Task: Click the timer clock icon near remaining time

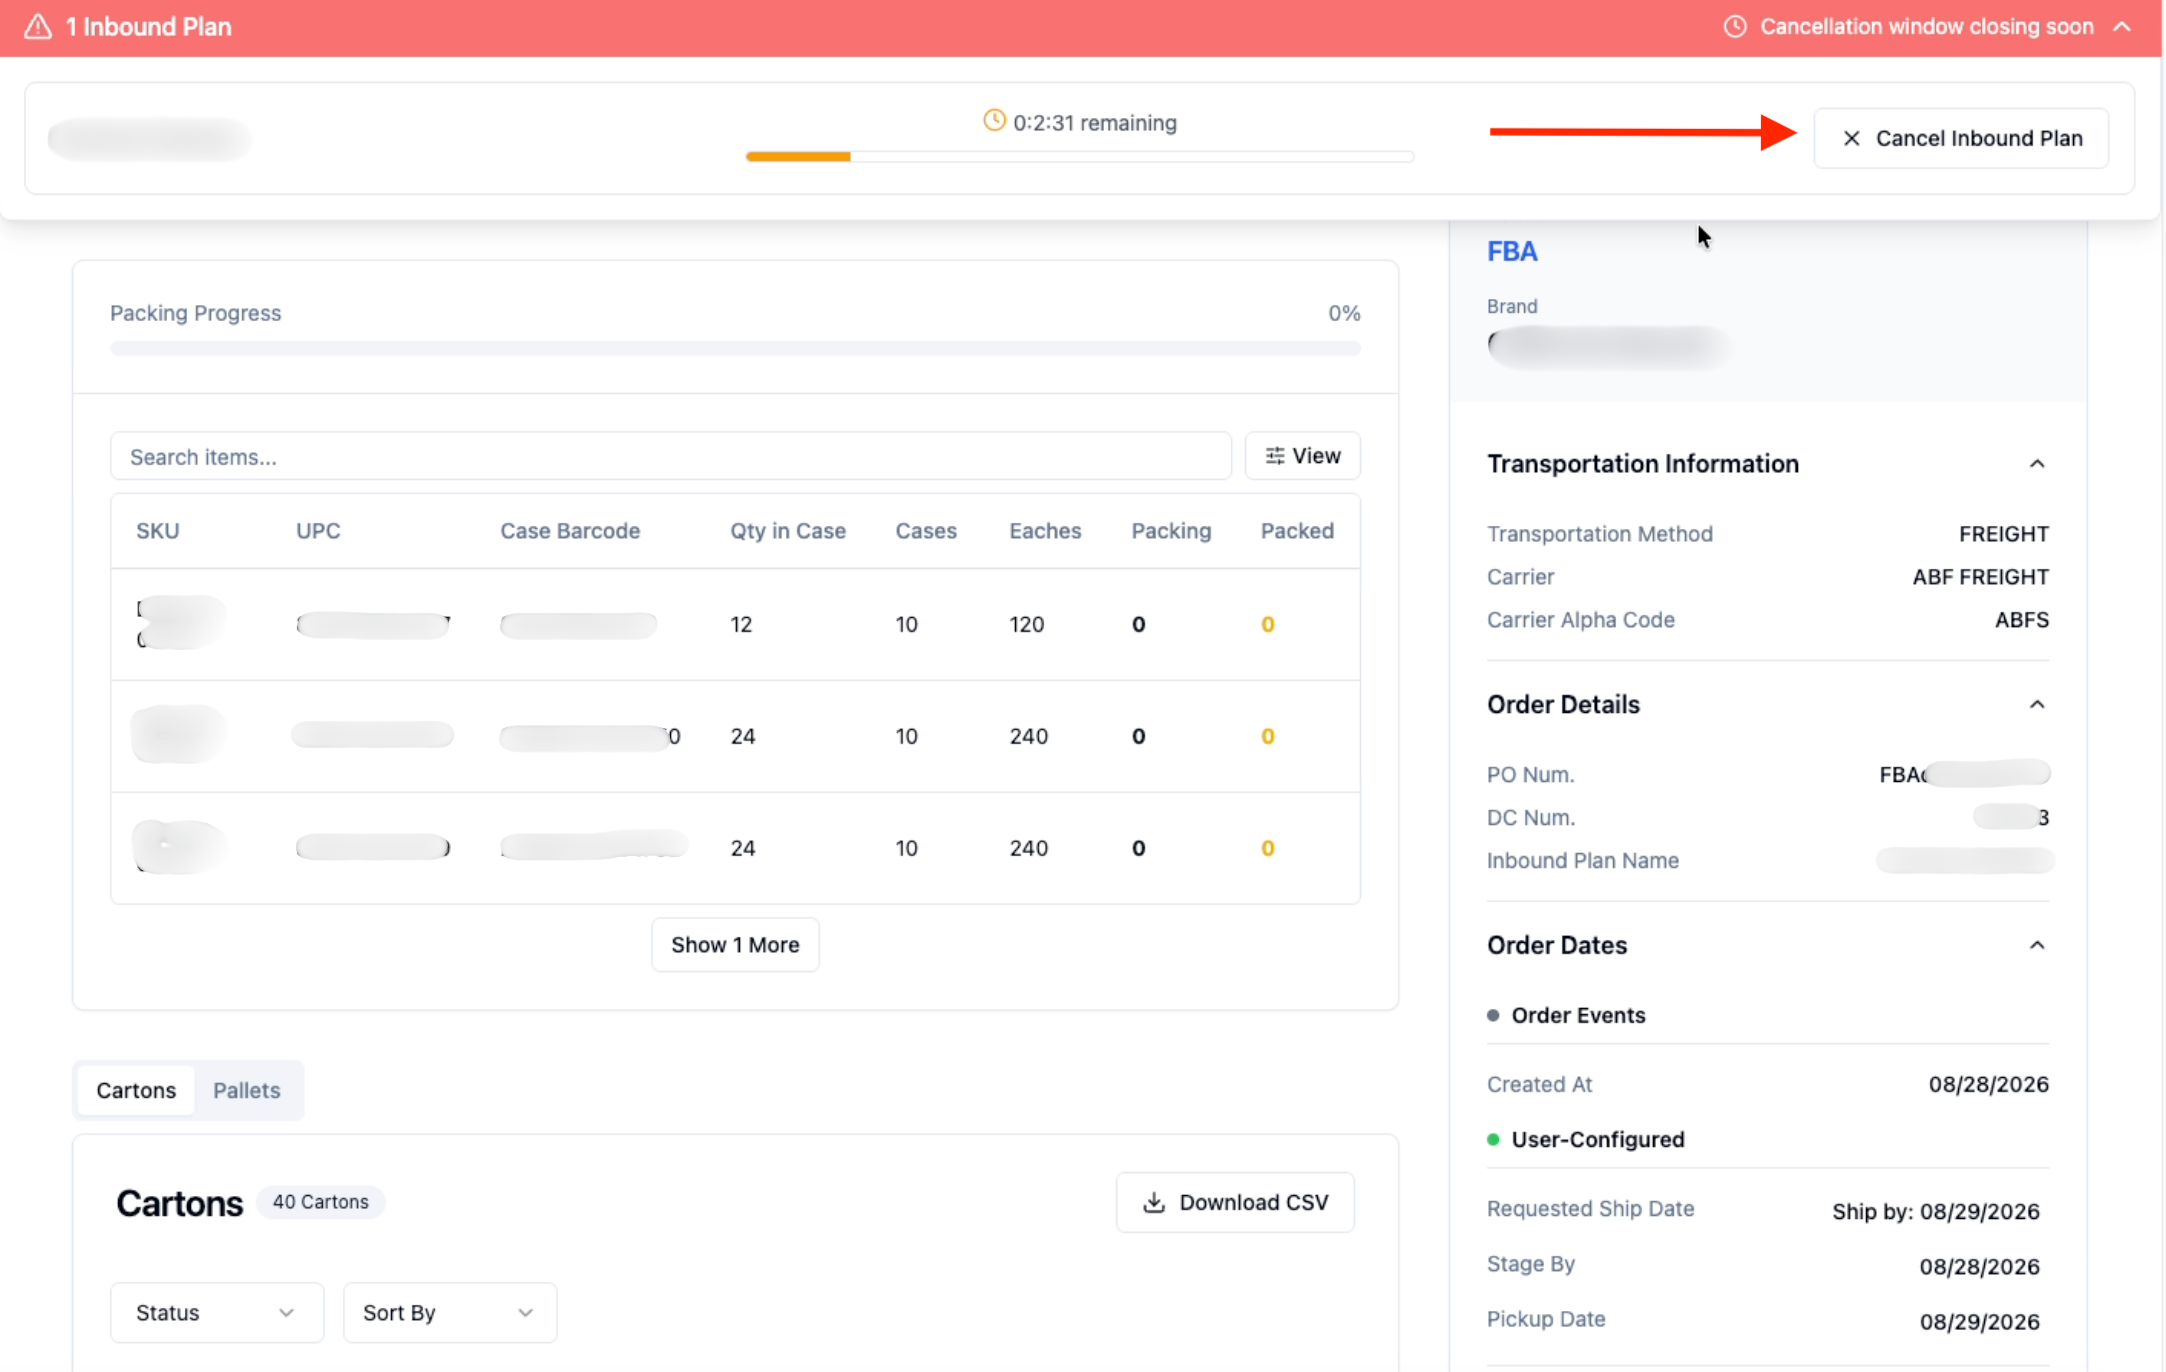Action: click(994, 121)
